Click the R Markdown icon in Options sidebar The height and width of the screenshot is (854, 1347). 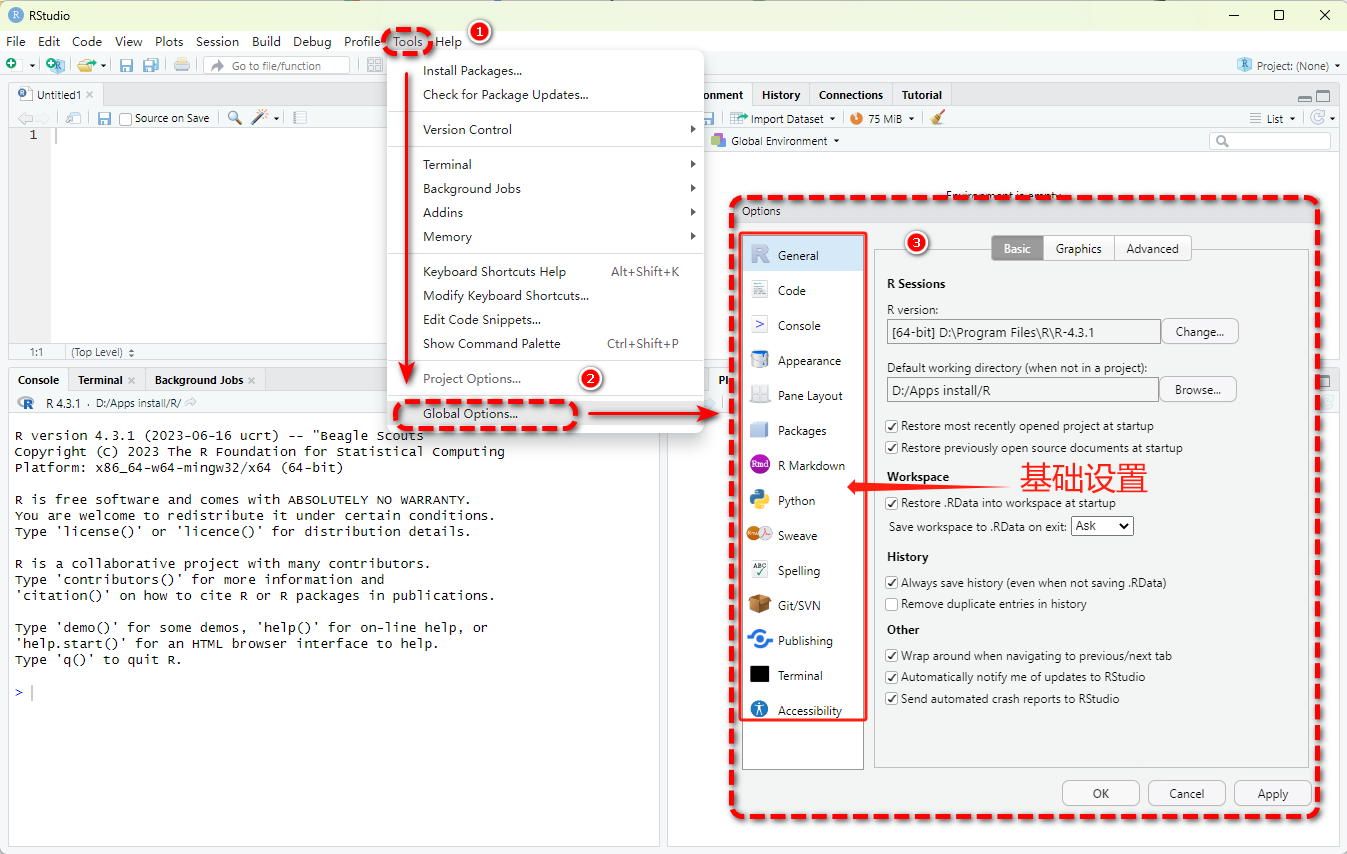pyautogui.click(x=760, y=465)
